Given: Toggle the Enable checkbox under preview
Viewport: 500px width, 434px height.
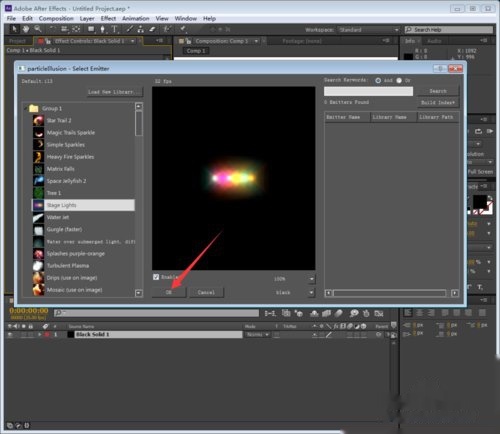Looking at the screenshot, I should 156,277.
